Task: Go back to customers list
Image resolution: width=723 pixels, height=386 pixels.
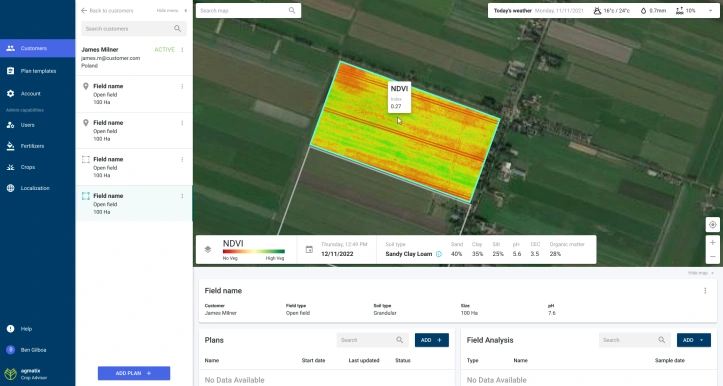Action: coord(107,11)
